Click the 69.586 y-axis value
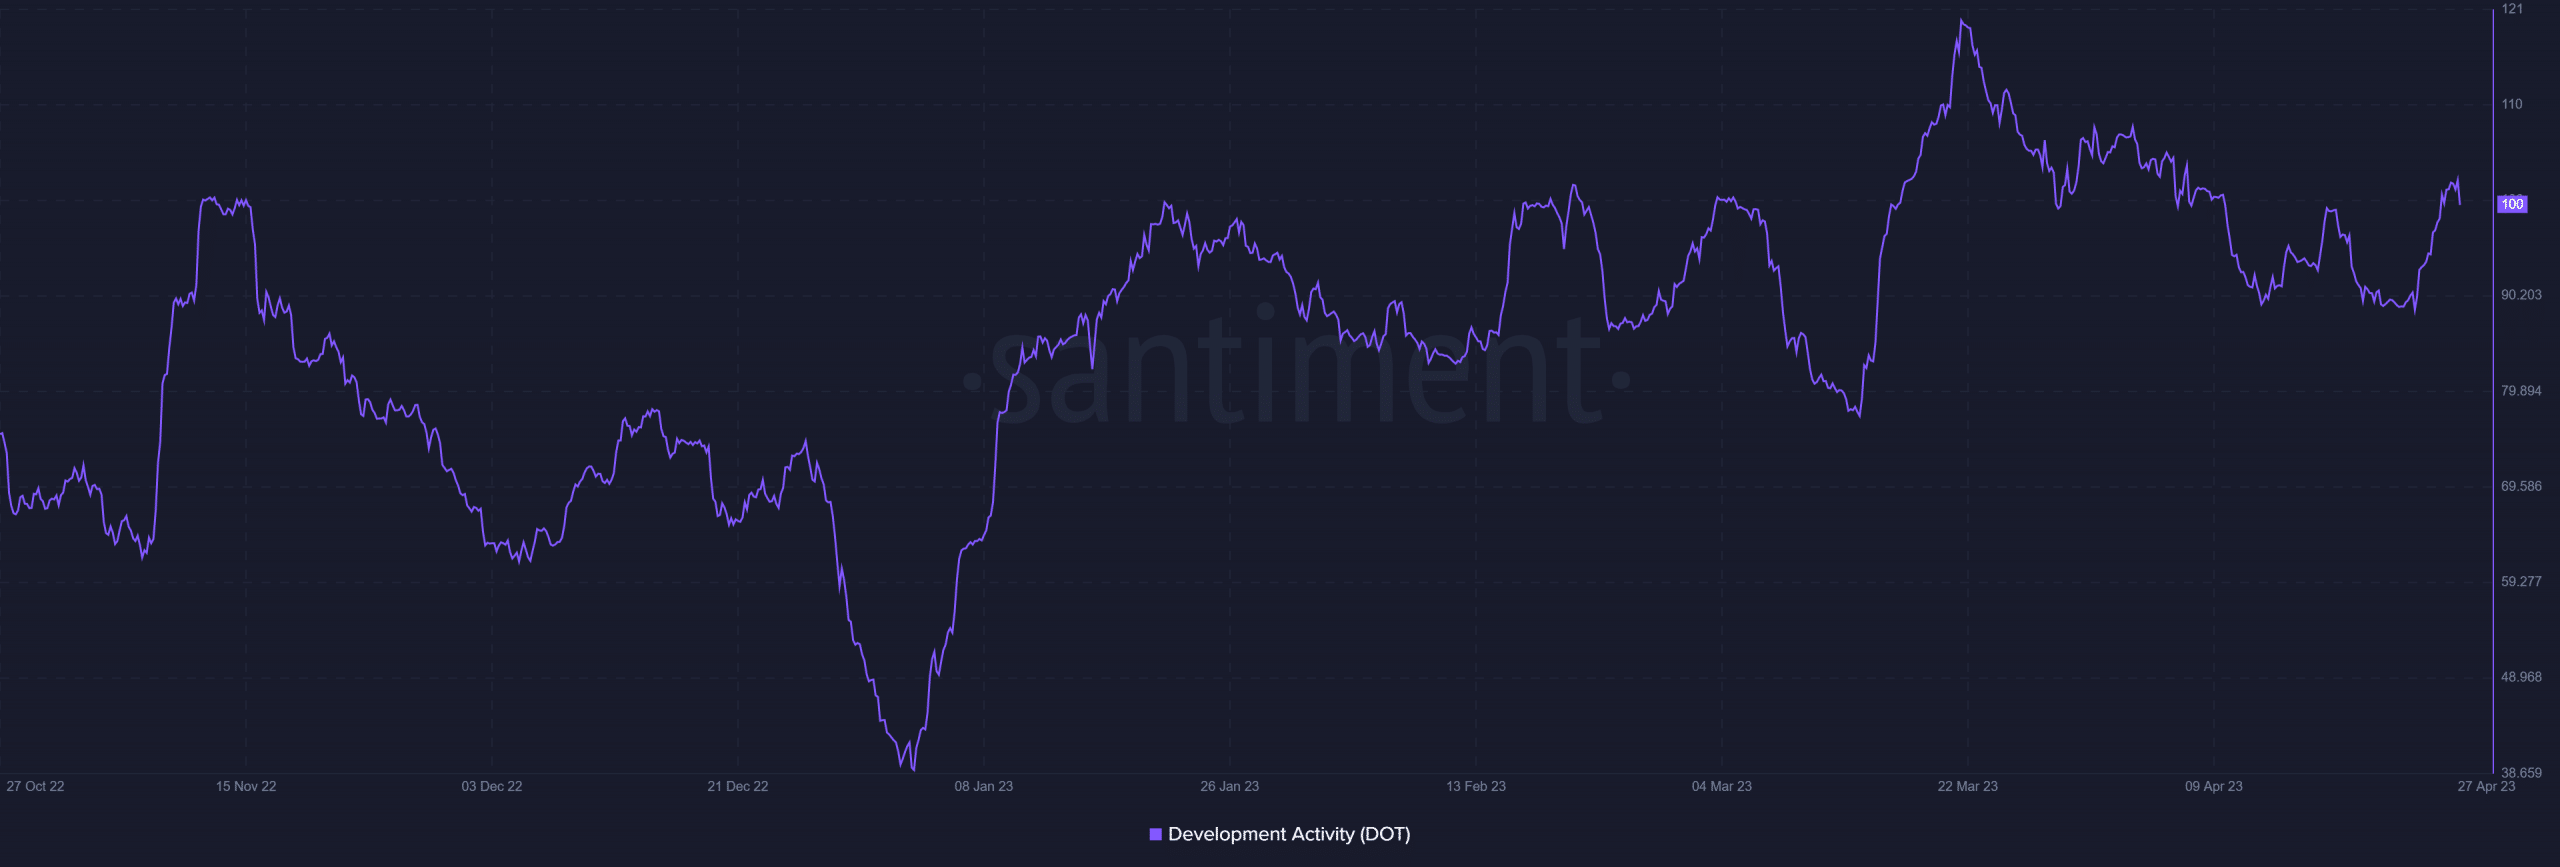This screenshot has height=867, width=2560. (2521, 486)
